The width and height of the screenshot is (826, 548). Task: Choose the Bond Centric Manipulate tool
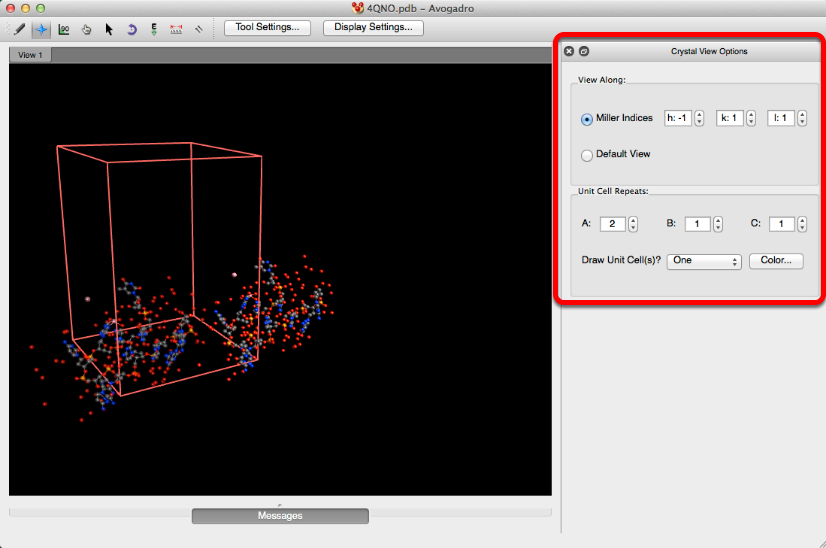(64, 29)
